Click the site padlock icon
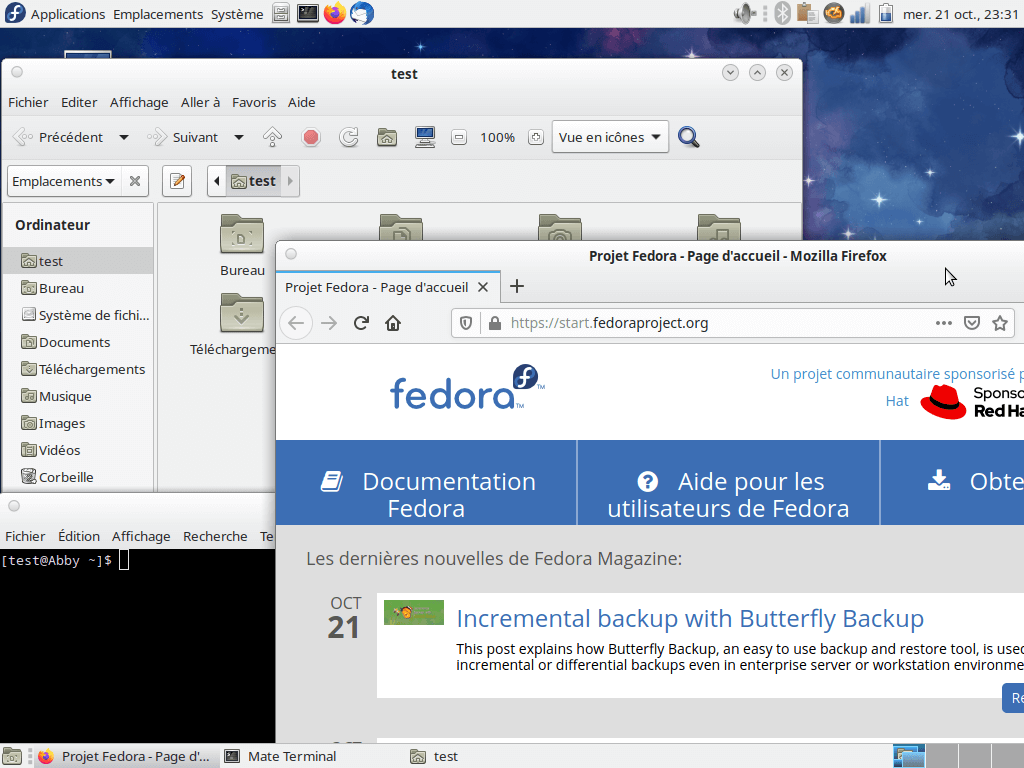 point(495,323)
